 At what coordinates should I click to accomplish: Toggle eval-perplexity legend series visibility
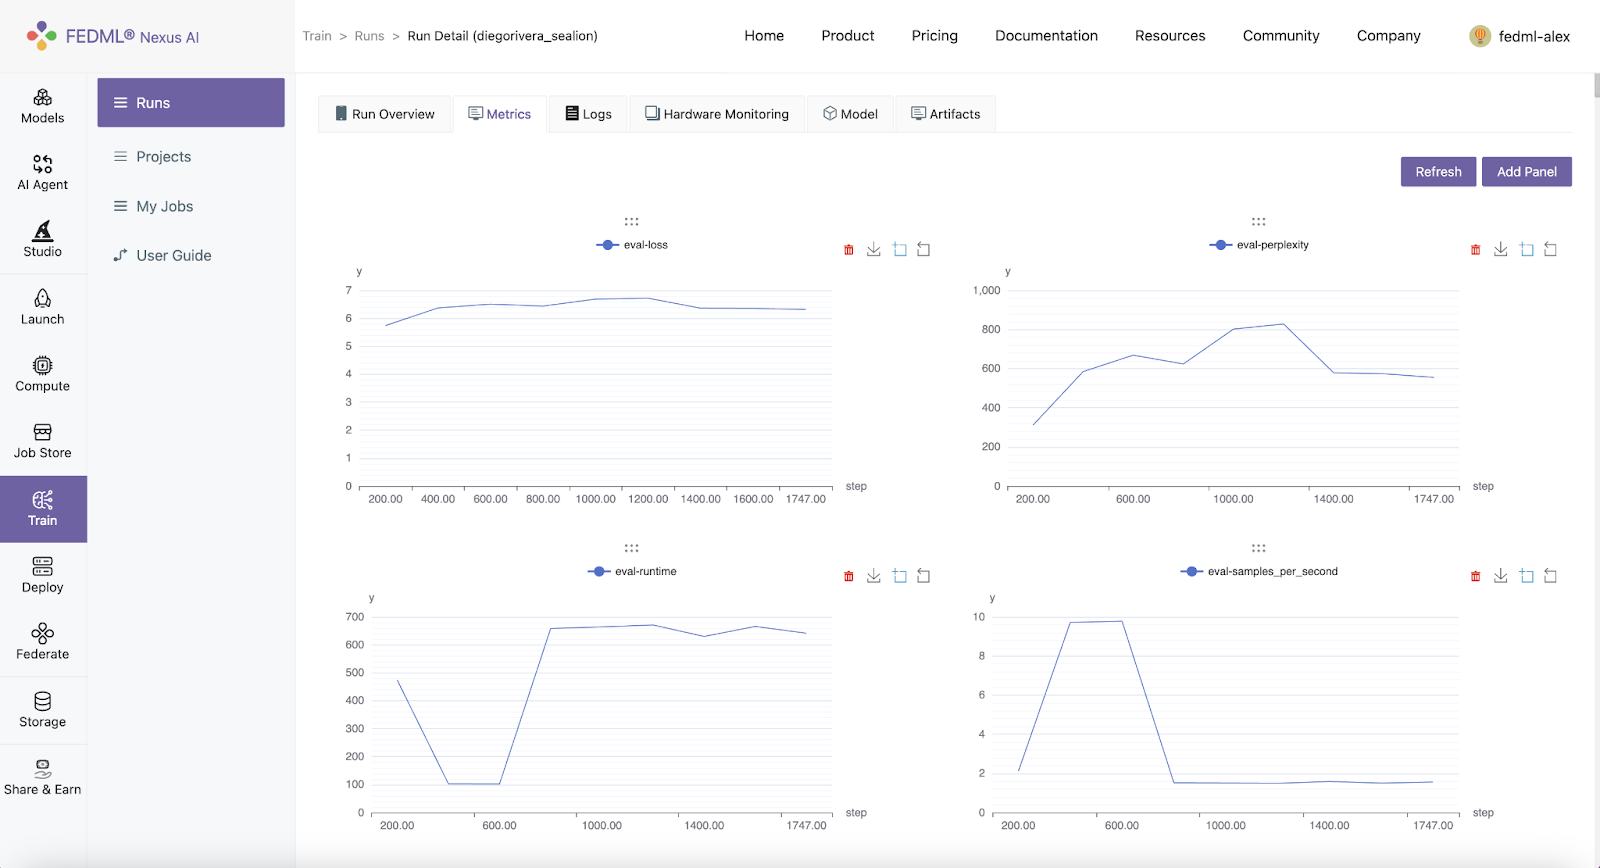[1259, 245]
